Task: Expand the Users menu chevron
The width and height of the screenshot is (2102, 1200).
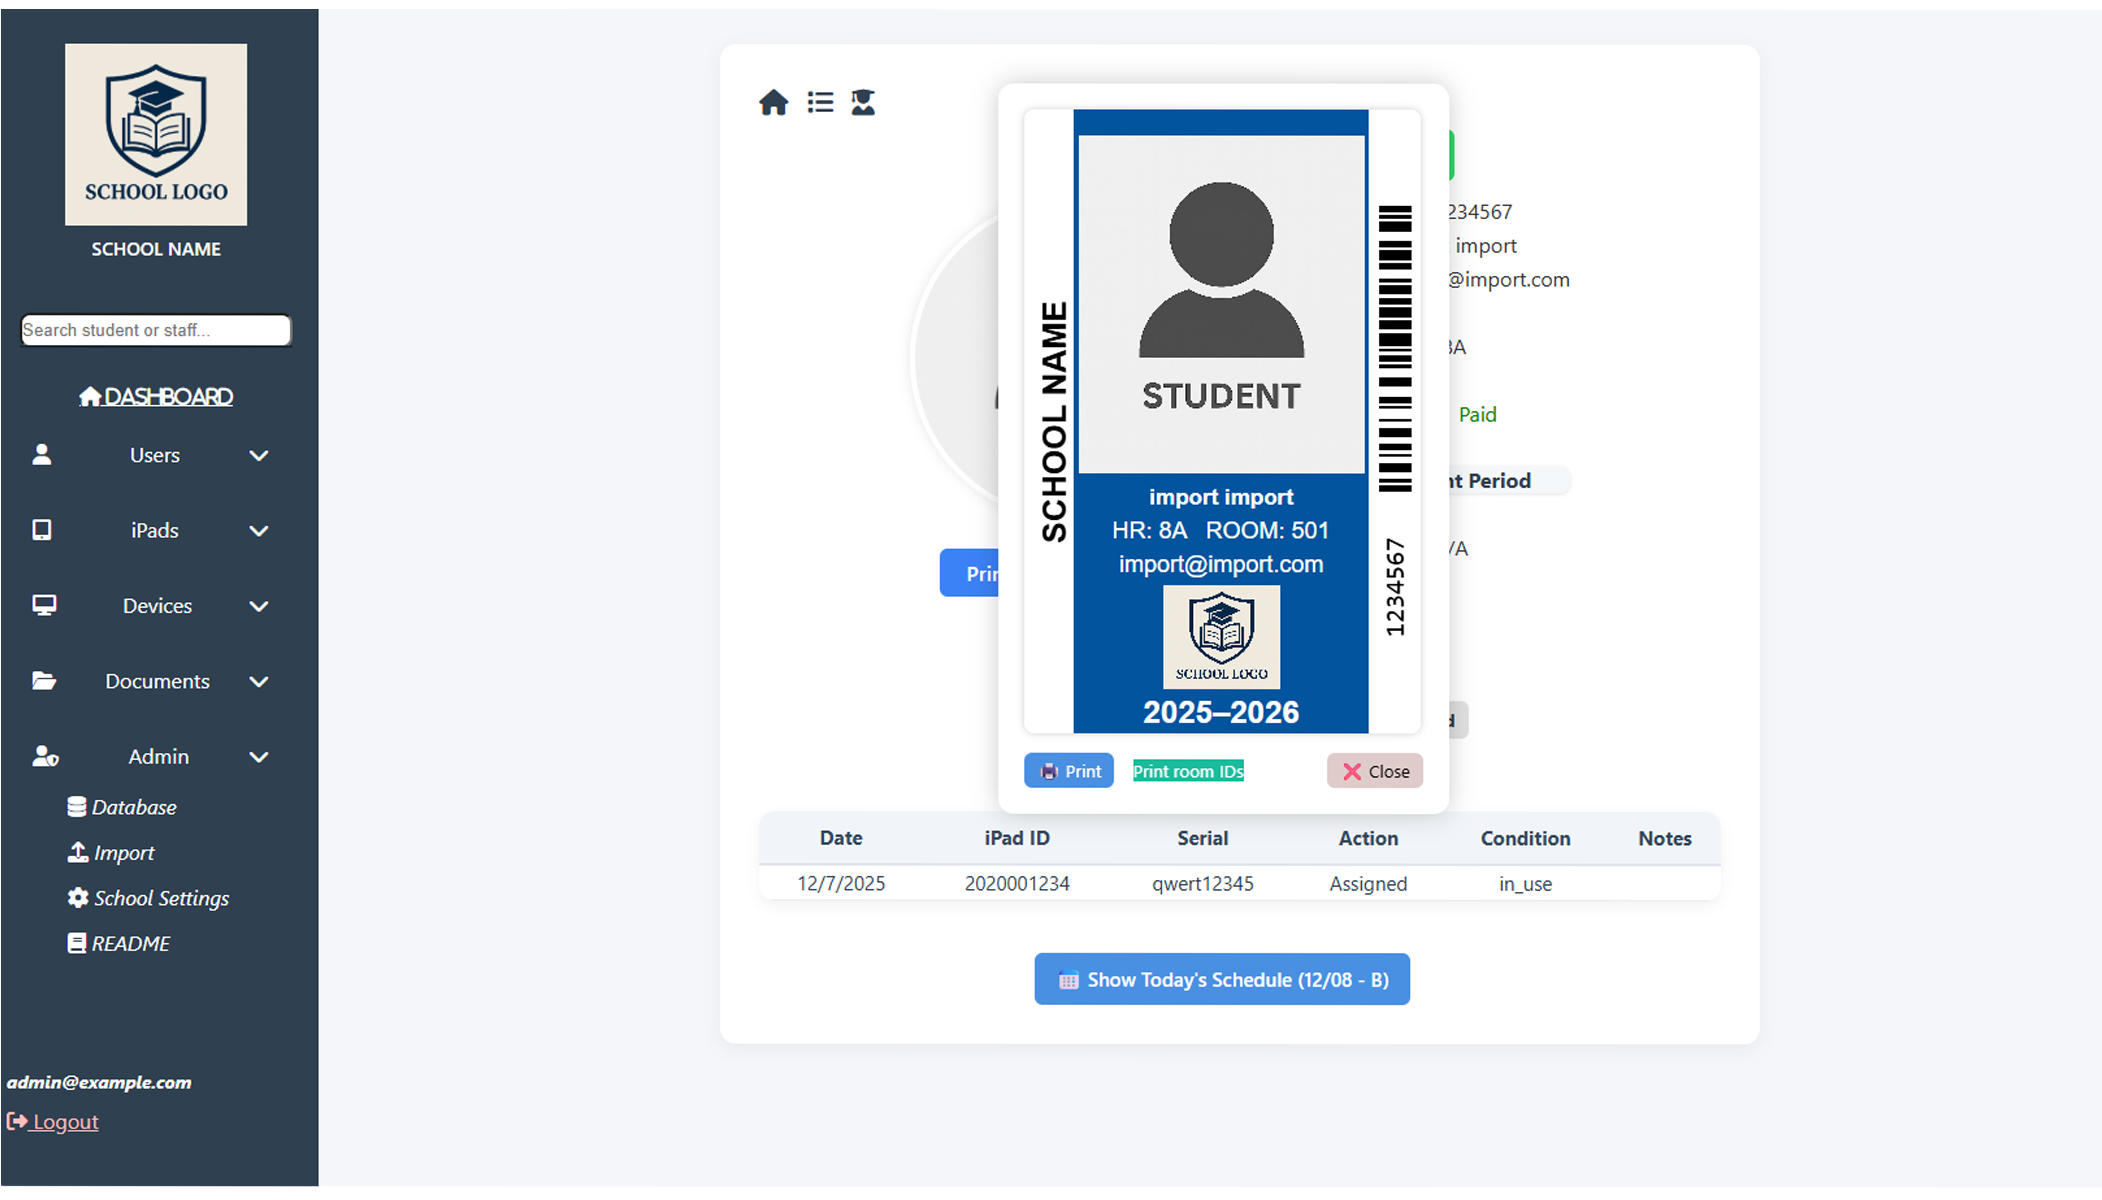Action: (x=259, y=456)
